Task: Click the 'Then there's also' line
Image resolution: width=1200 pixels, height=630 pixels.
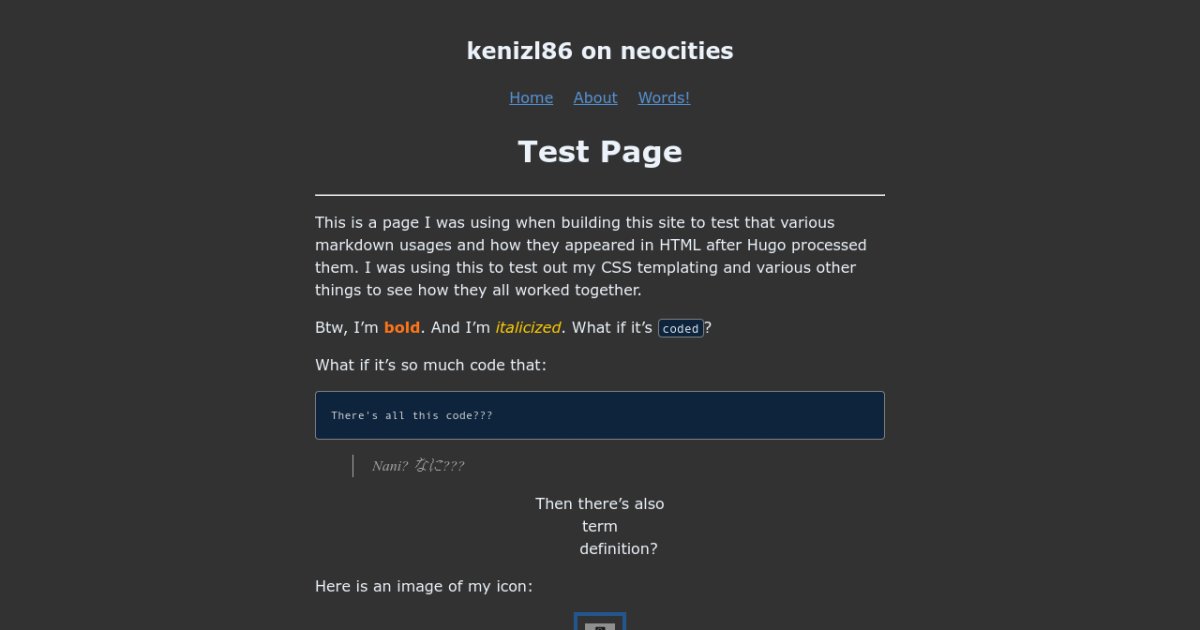Action: pos(599,504)
